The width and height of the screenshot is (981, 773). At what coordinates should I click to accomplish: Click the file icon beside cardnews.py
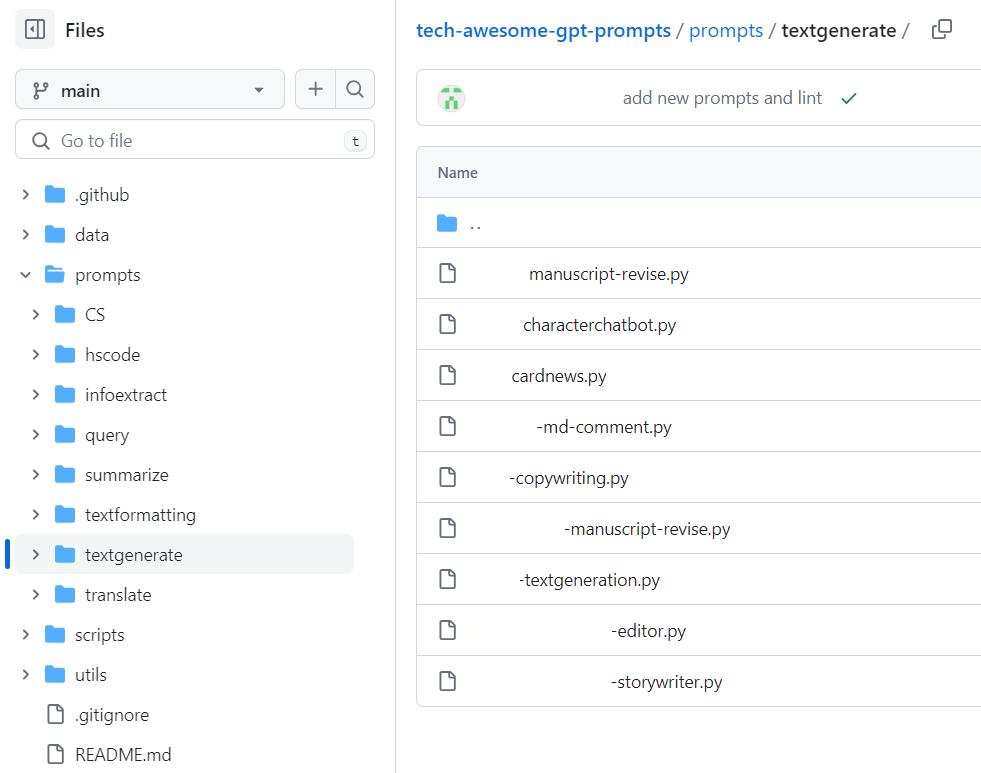[447, 376]
